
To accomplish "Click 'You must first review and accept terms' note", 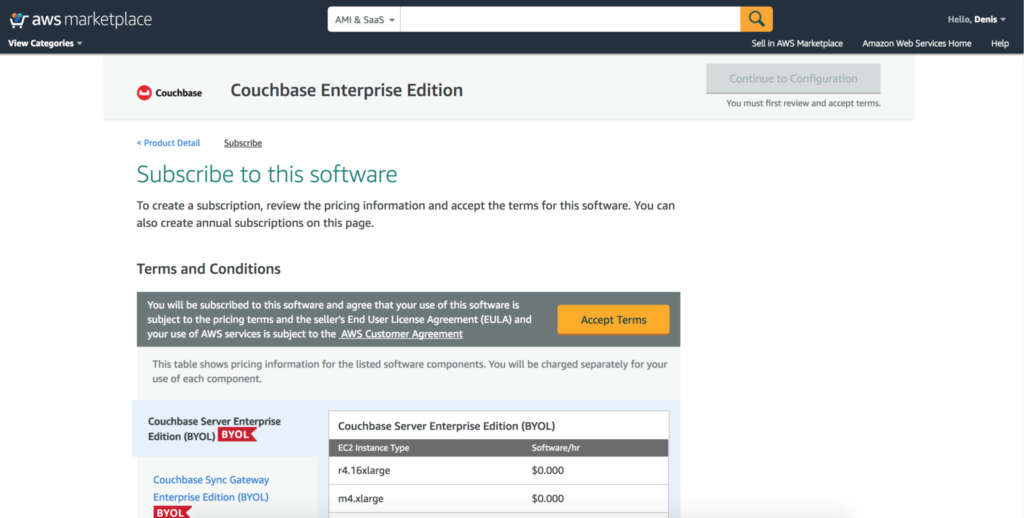I will click(x=803, y=103).
